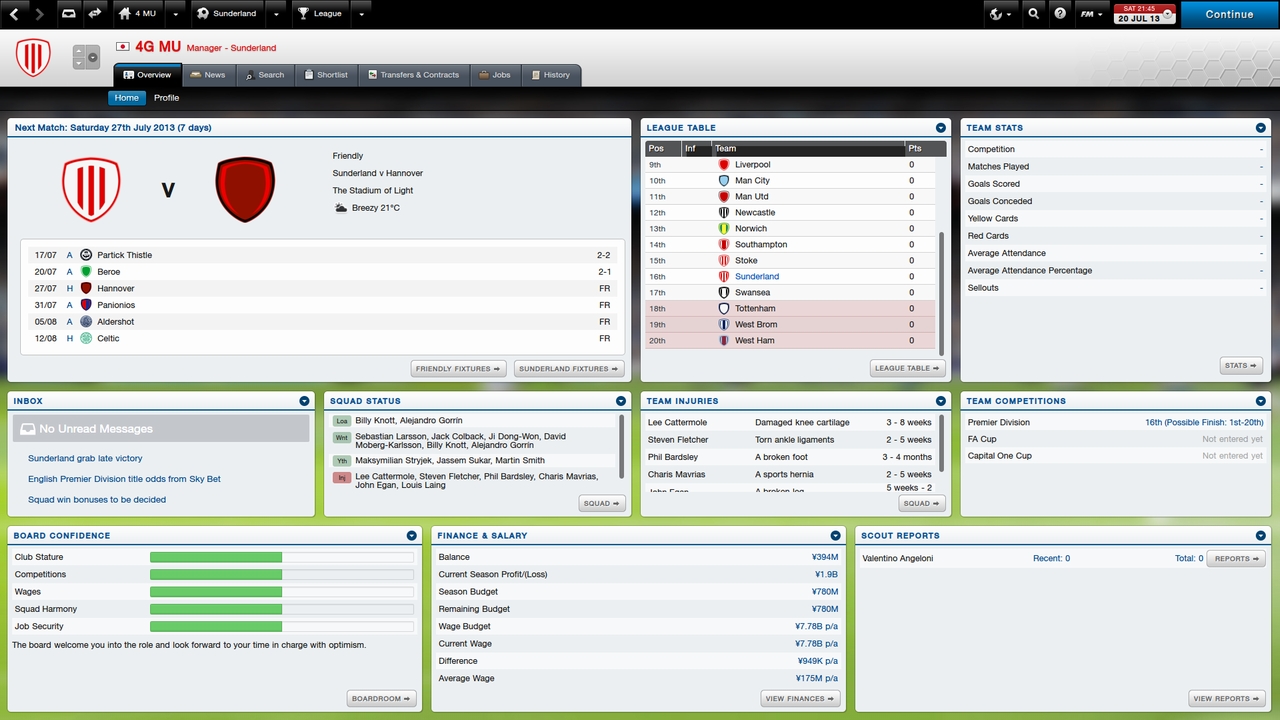
Task: Expand the Team Injuries panel menu
Action: pyautogui.click(x=941, y=401)
